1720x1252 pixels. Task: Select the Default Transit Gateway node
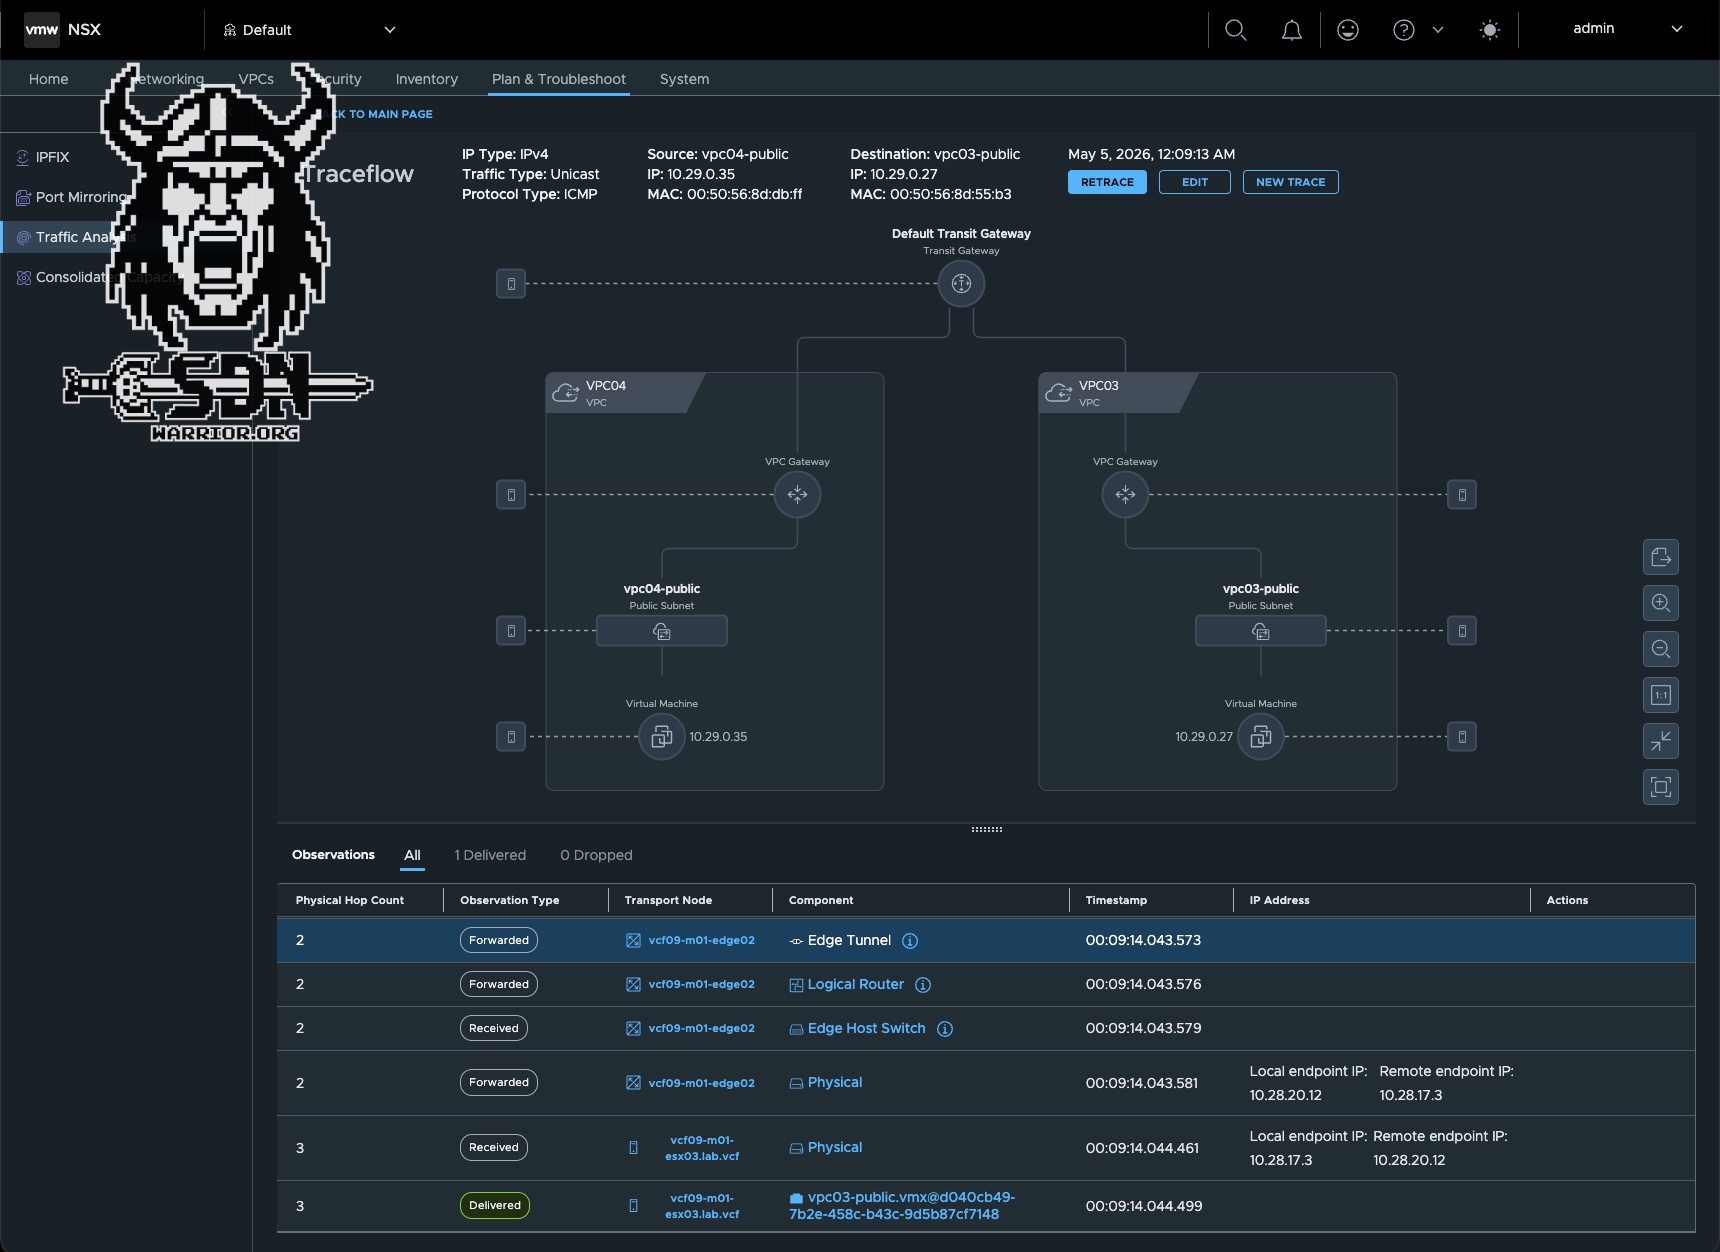point(961,284)
